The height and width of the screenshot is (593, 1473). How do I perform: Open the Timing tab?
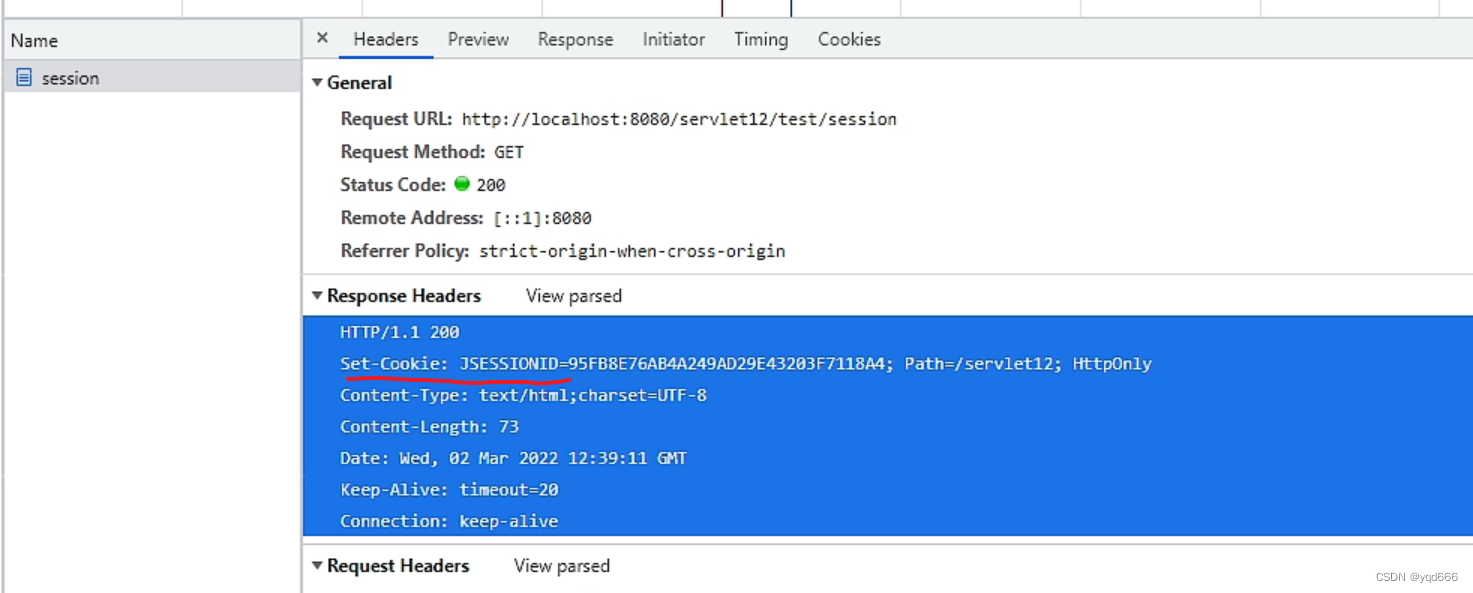coord(760,39)
